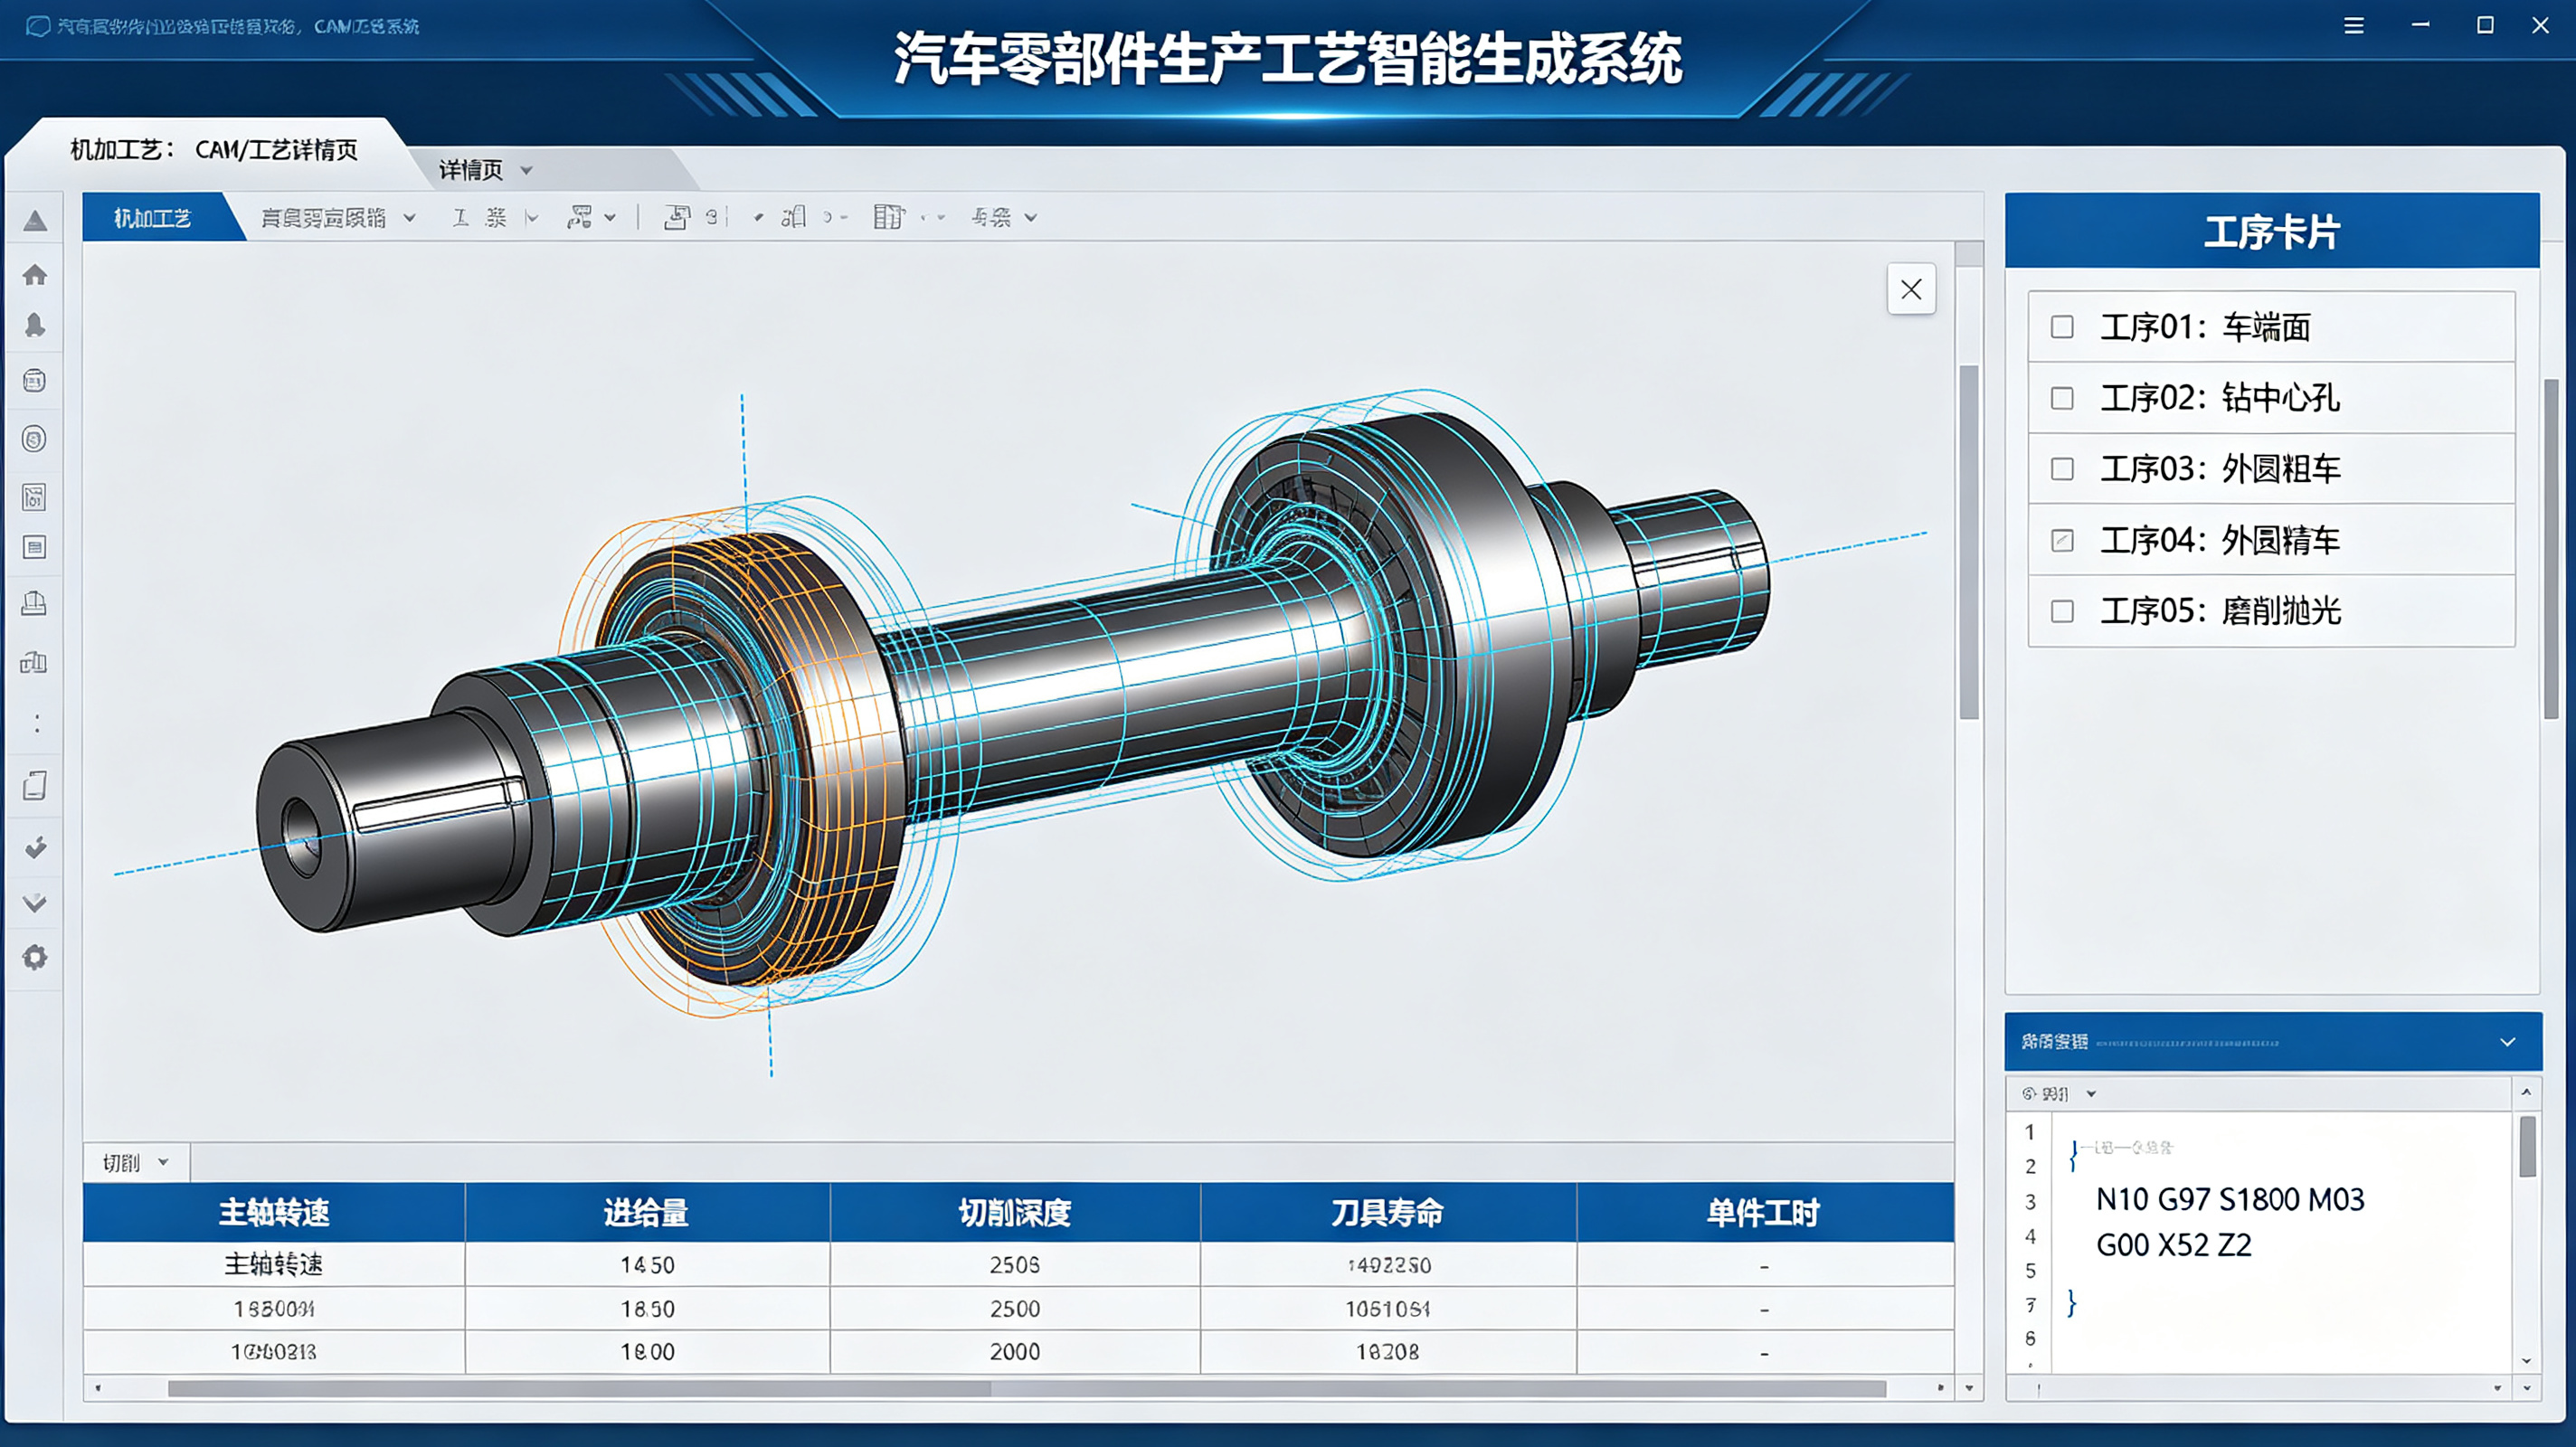The height and width of the screenshot is (1447, 2576).
Task: Collapse the code panel header chevron
Action: point(2508,1042)
